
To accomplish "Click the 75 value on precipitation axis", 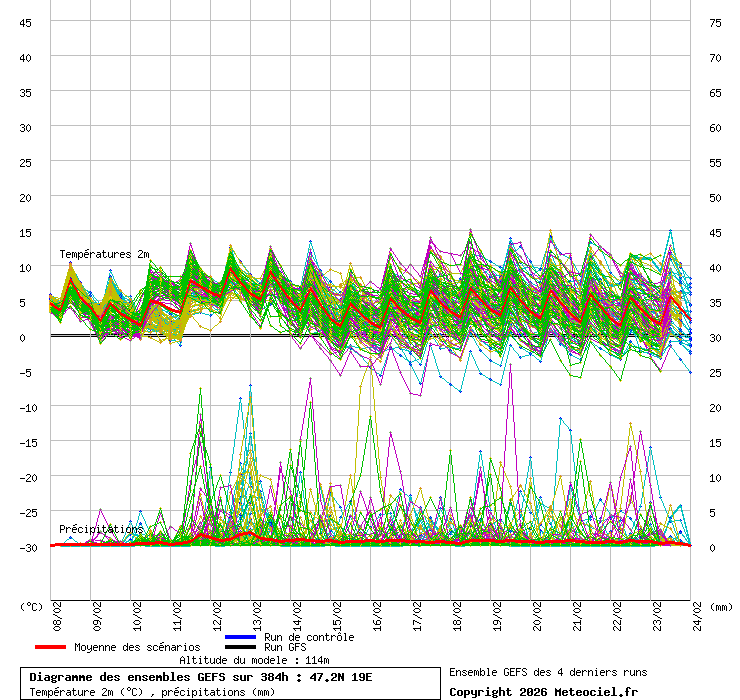I will [715, 22].
